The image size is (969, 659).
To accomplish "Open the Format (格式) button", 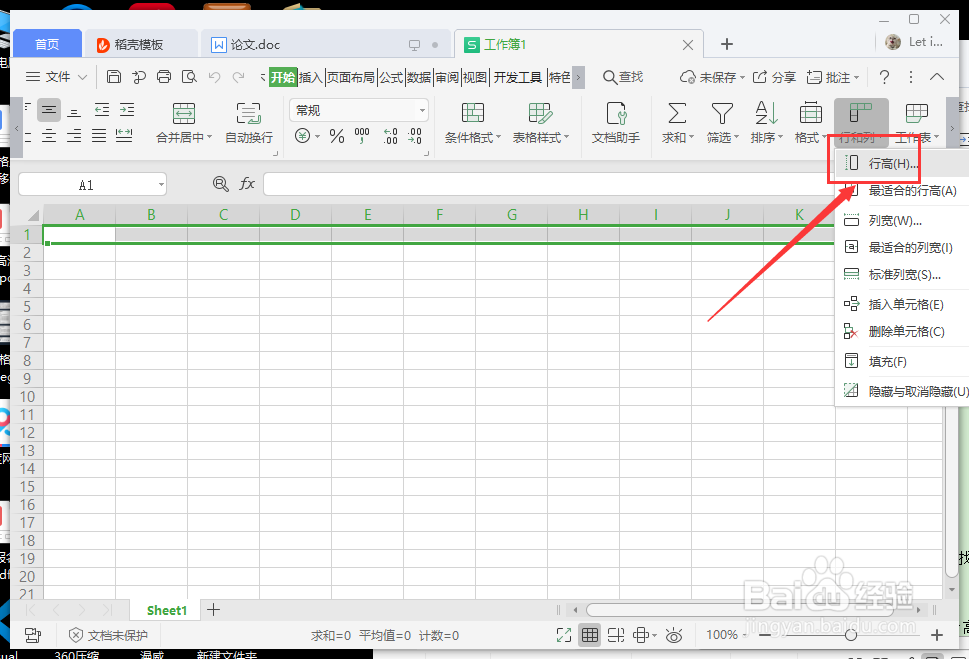I will click(810, 123).
